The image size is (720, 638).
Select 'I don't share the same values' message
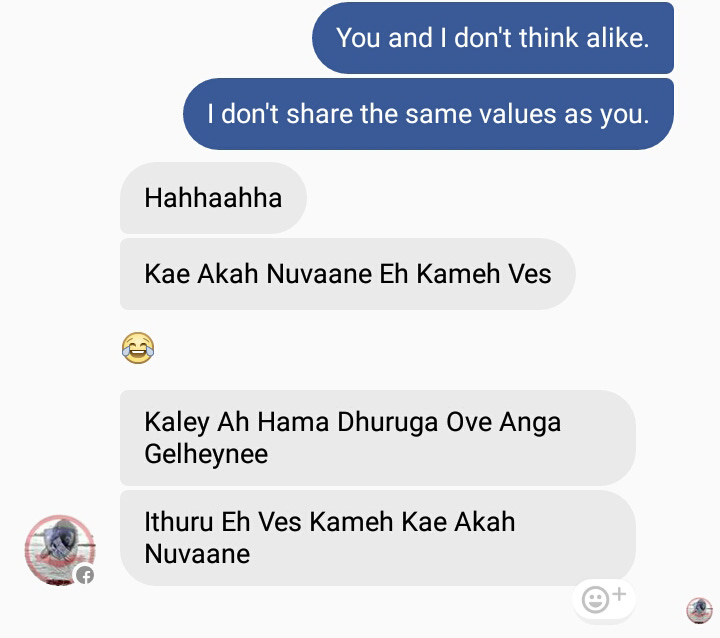[x=428, y=114]
